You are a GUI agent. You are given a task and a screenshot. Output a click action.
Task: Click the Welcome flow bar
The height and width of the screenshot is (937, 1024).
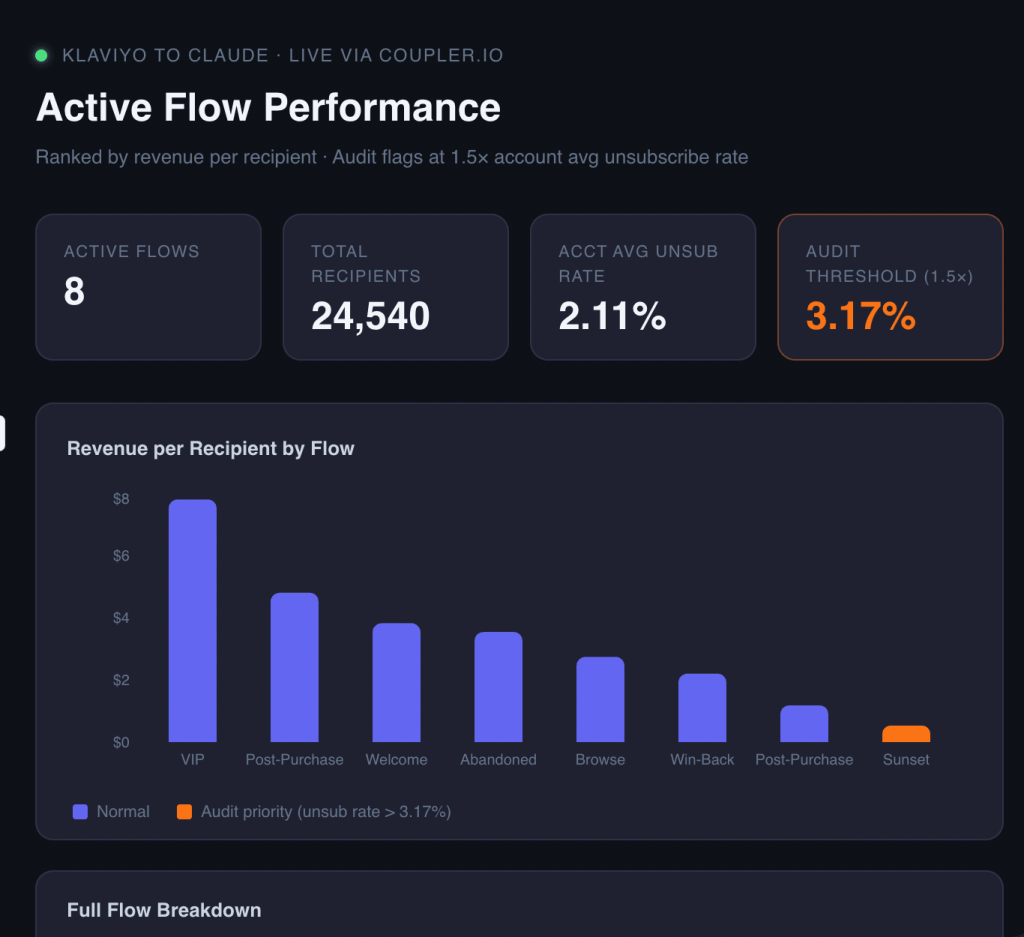coord(396,682)
